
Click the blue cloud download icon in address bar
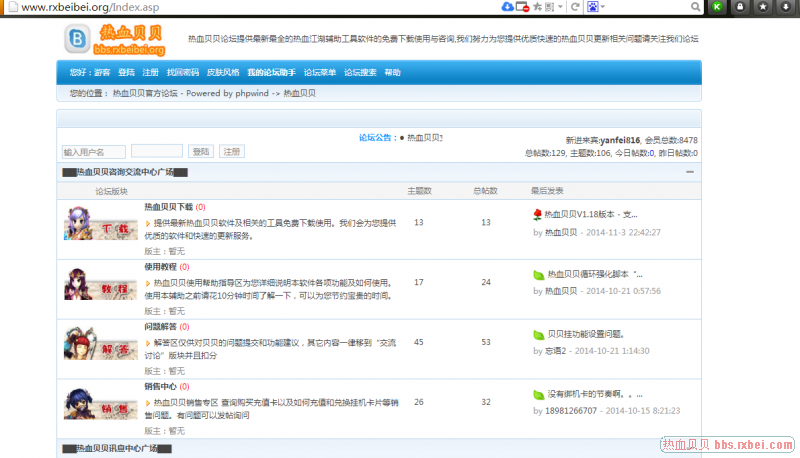click(508, 7)
